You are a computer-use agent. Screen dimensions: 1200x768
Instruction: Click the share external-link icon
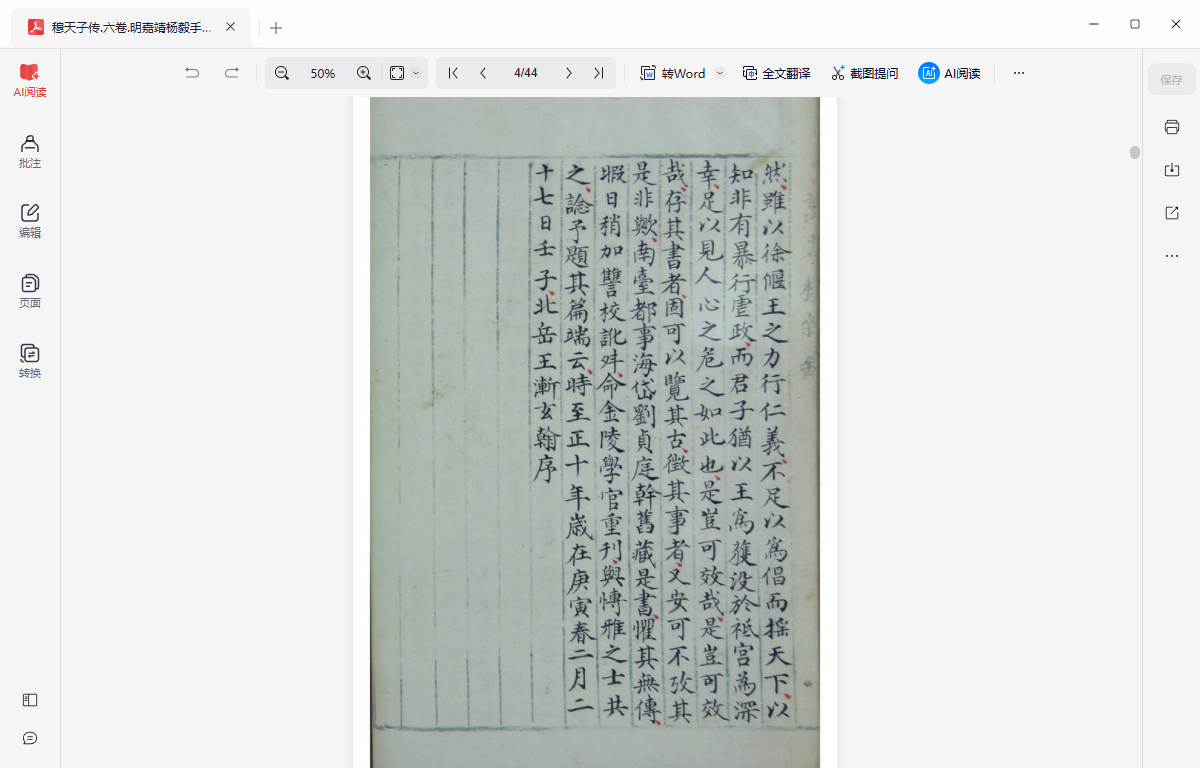click(1172, 213)
